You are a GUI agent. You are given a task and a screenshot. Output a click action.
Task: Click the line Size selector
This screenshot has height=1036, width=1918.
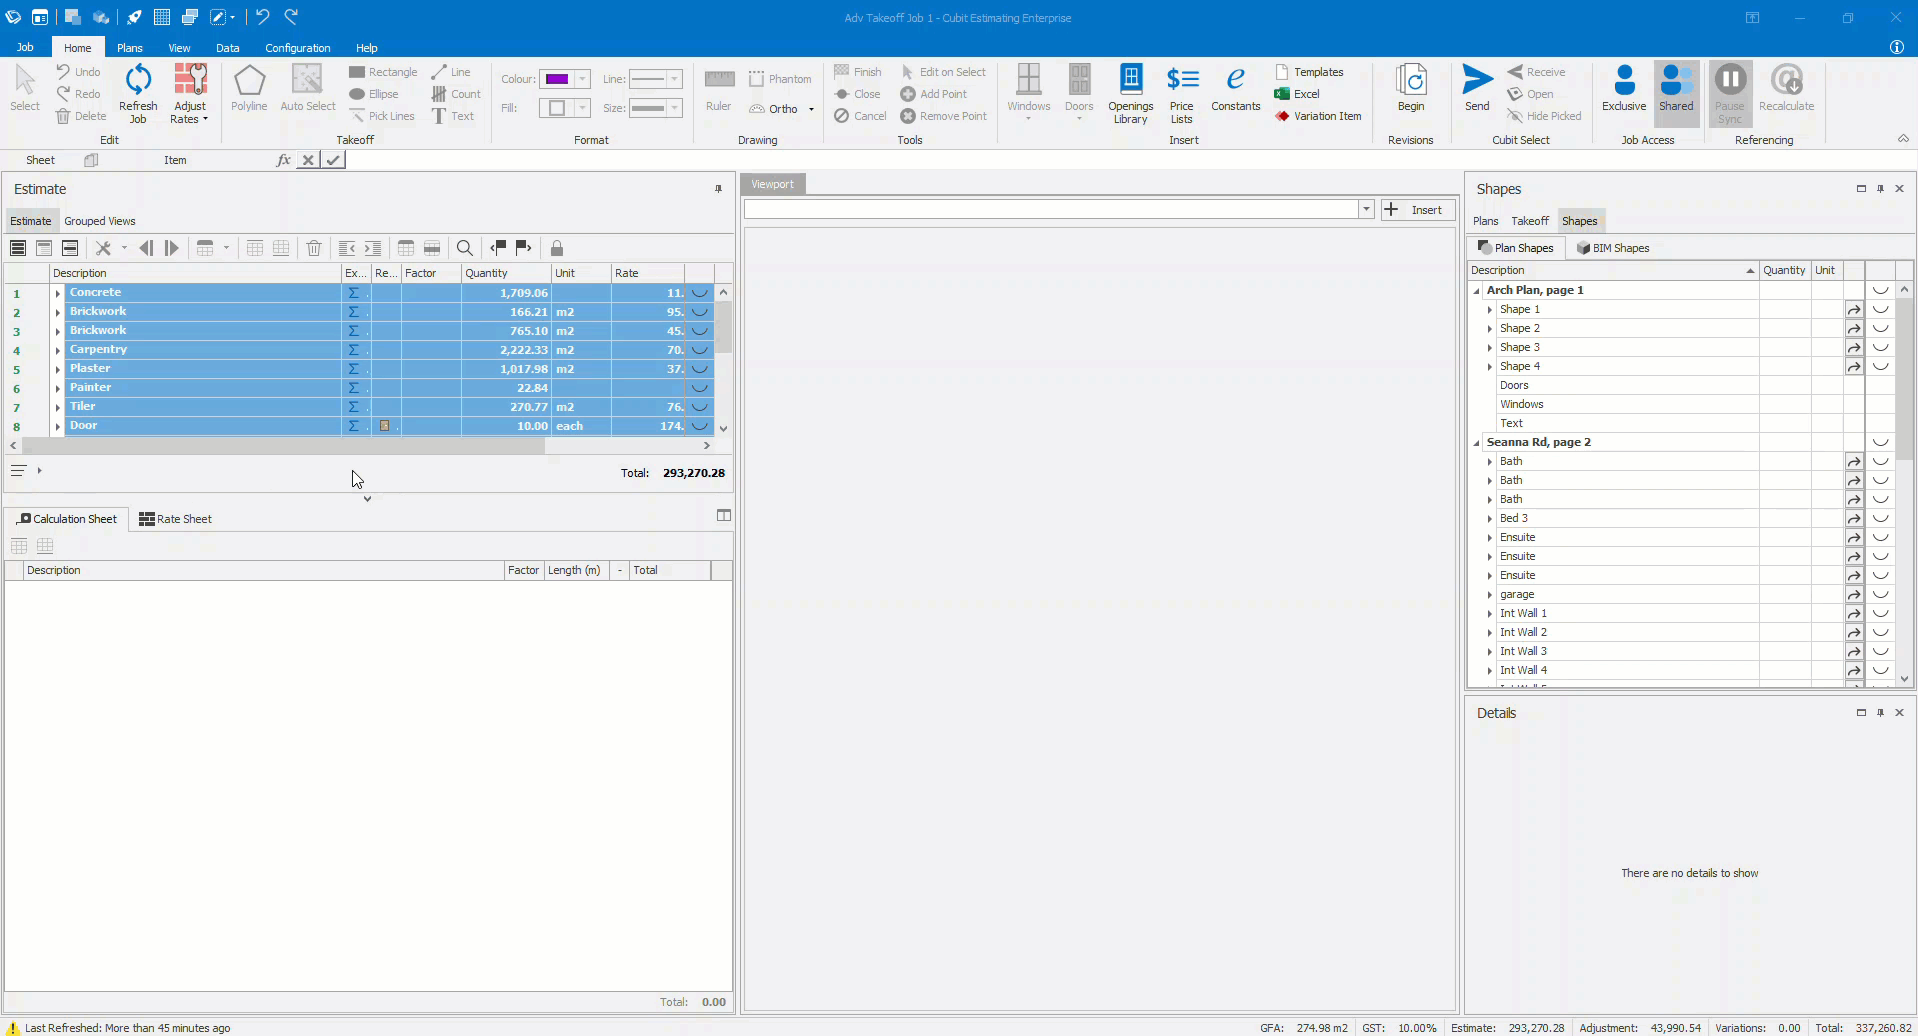click(655, 108)
